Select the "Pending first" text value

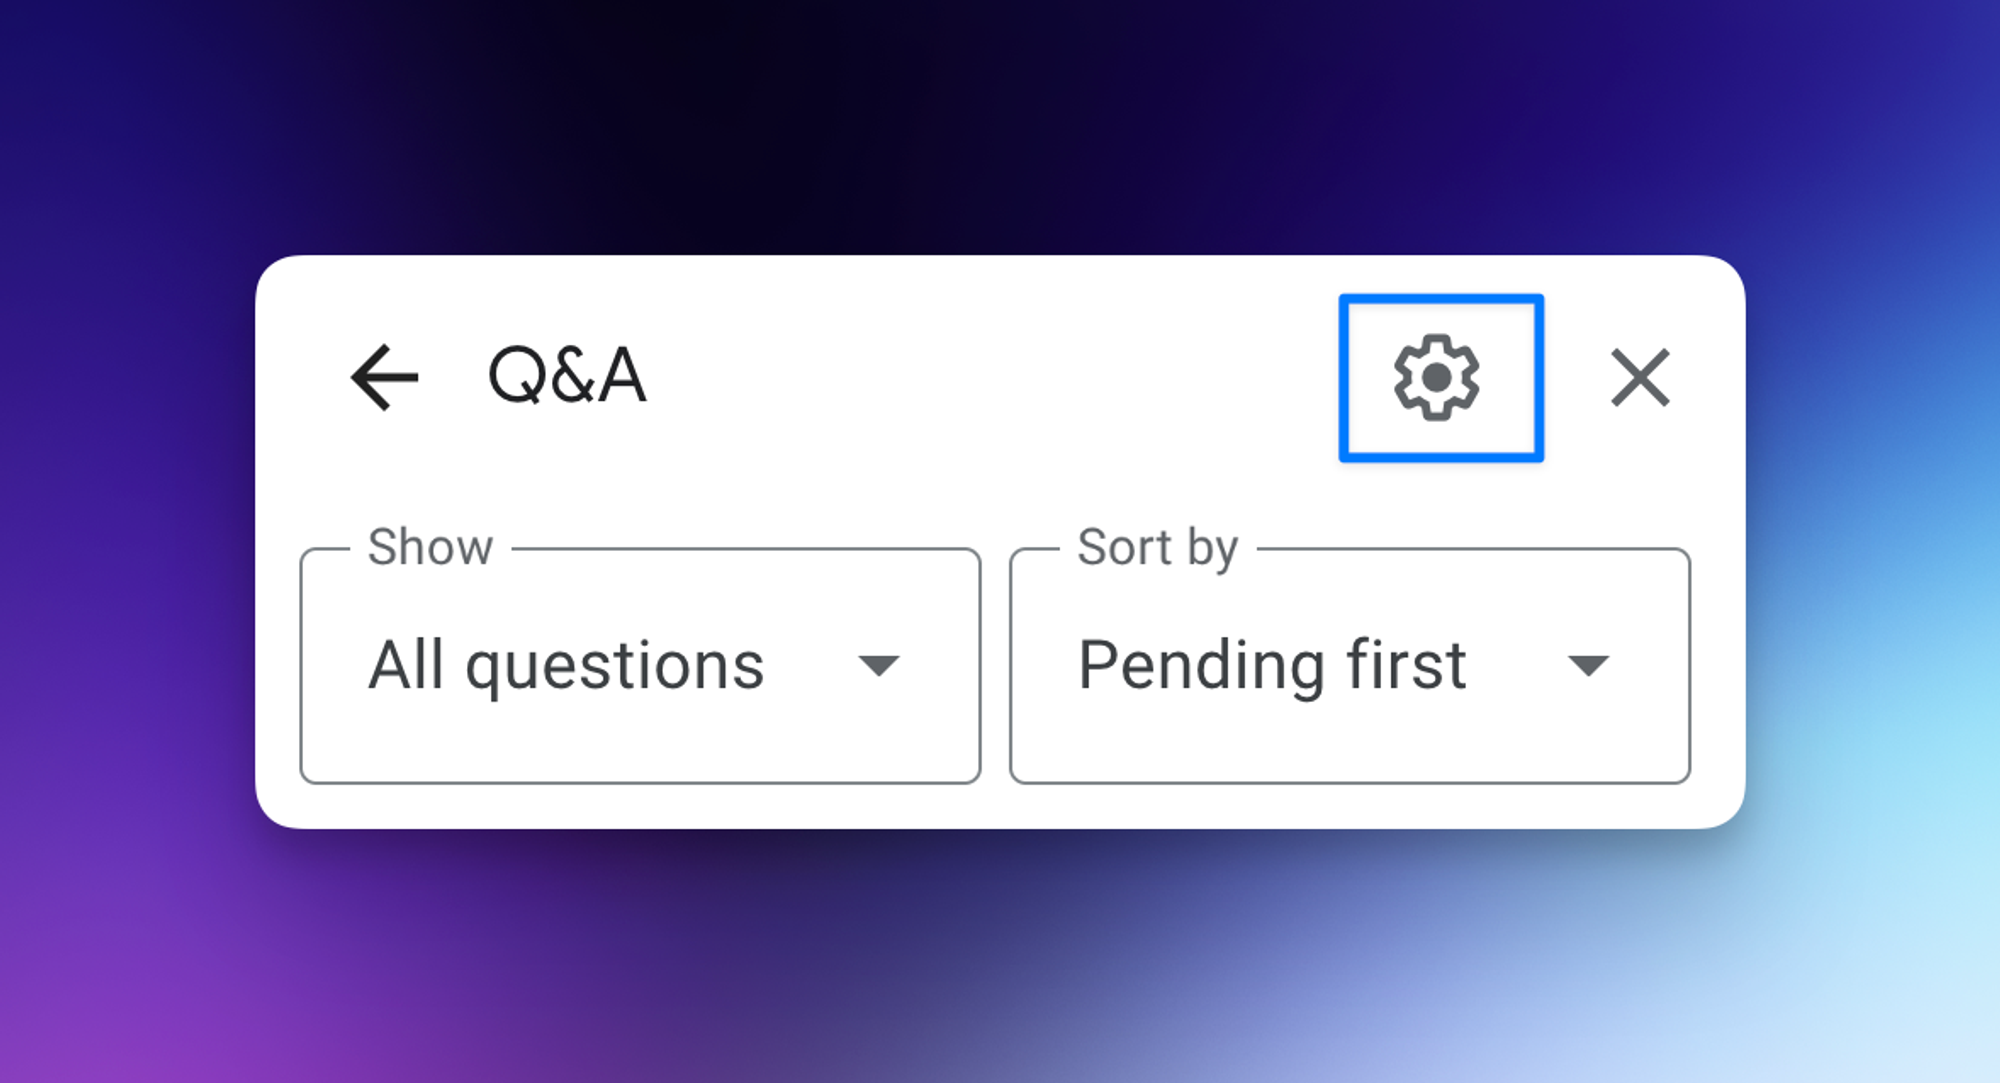coord(1272,665)
